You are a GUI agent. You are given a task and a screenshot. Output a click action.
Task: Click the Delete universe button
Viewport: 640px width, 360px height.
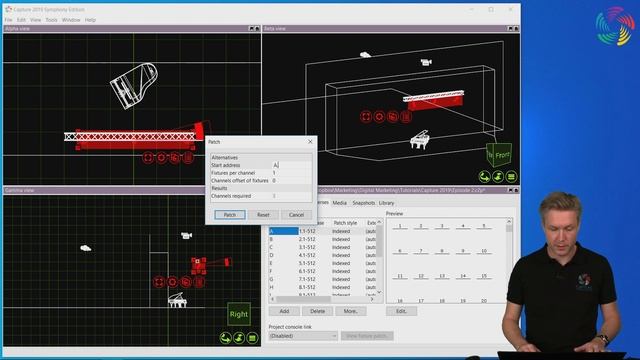[317, 311]
